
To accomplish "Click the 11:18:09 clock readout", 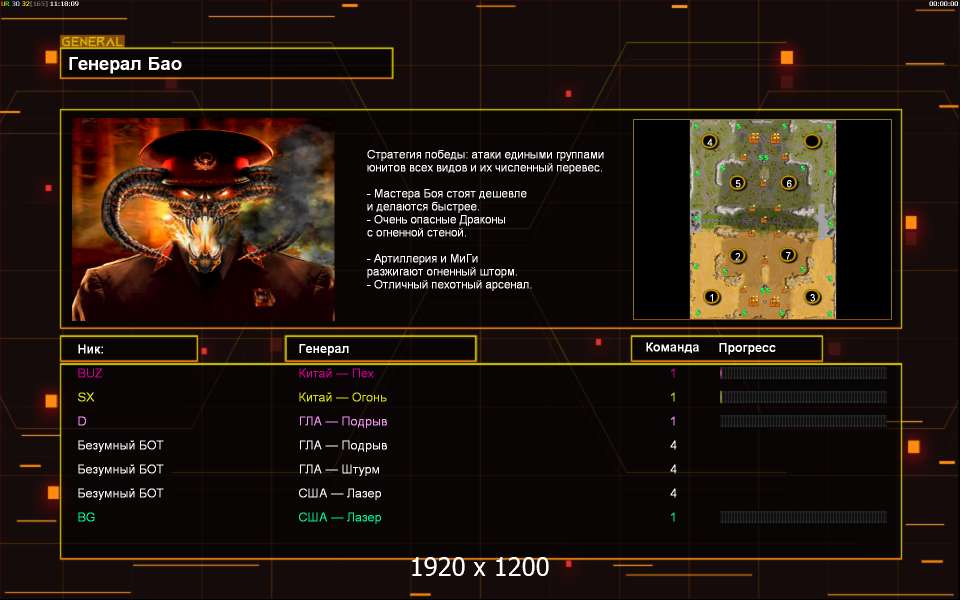I will pyautogui.click(x=64, y=4).
